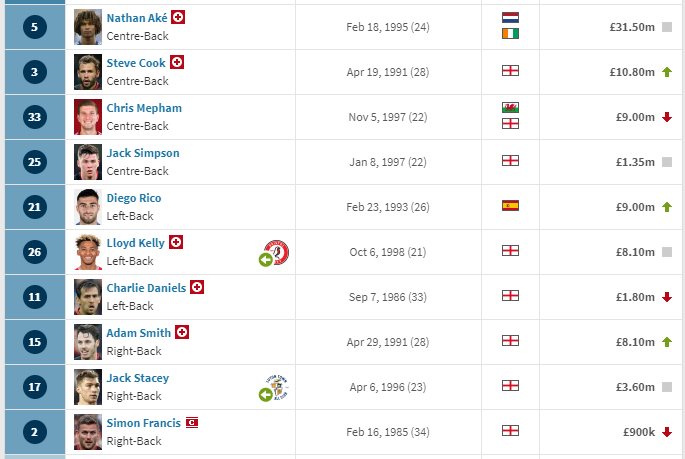685x459 pixels.
Task: Click the Welsh flag for Chris Mepham
Action: (x=510, y=107)
